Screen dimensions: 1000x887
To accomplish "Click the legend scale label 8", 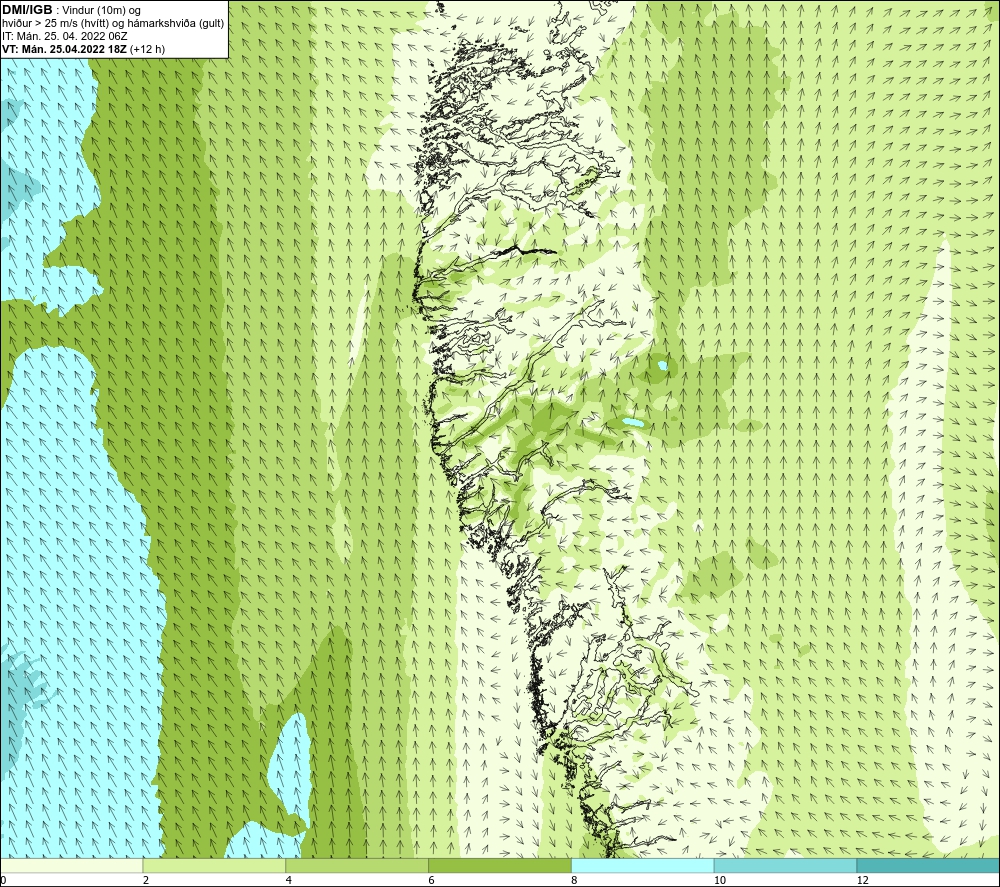I will tap(575, 881).
